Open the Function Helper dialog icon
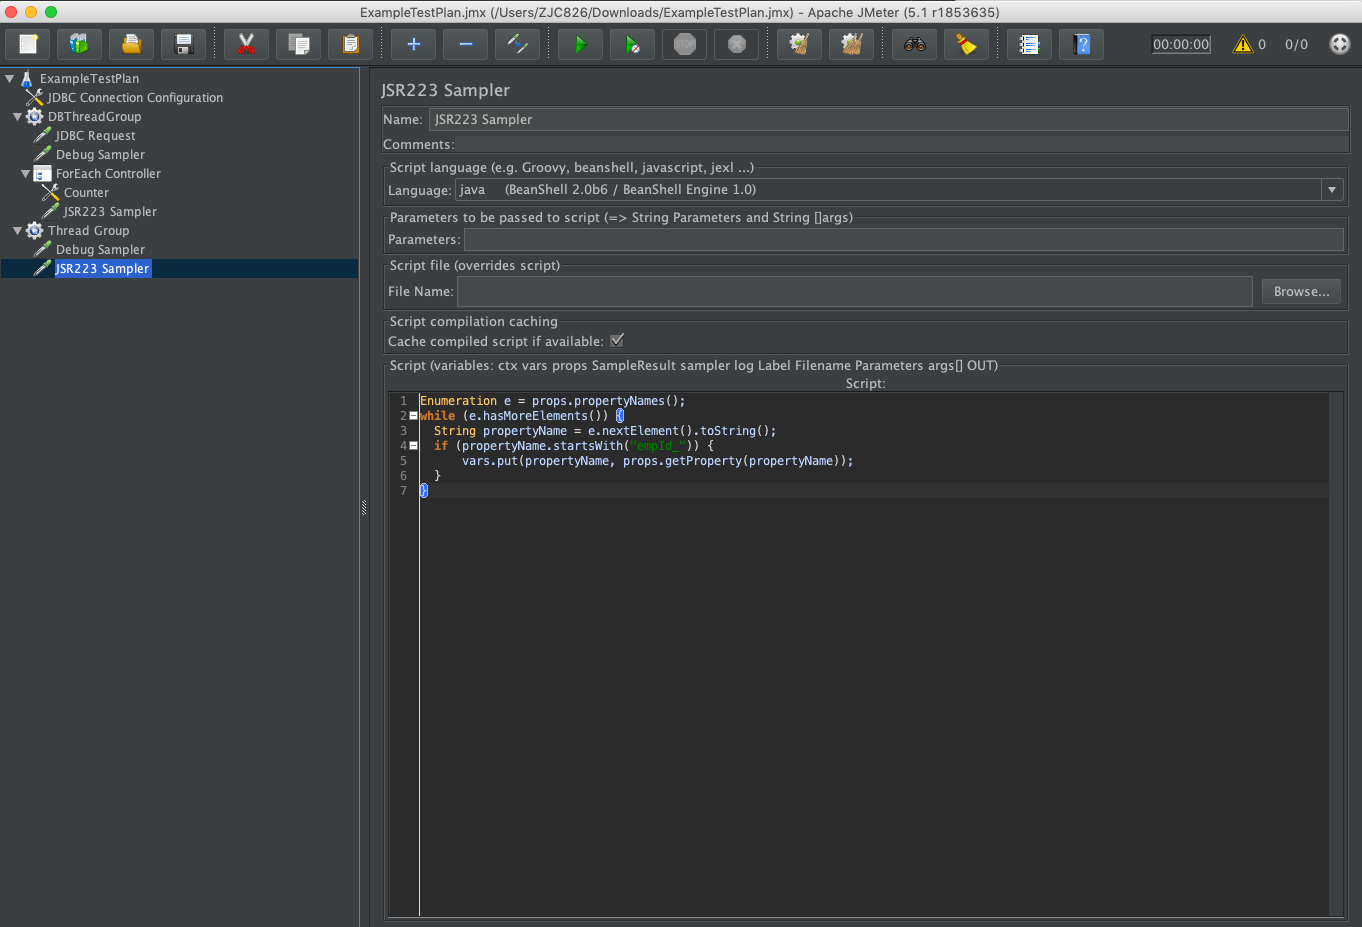1362x927 pixels. 1029,44
